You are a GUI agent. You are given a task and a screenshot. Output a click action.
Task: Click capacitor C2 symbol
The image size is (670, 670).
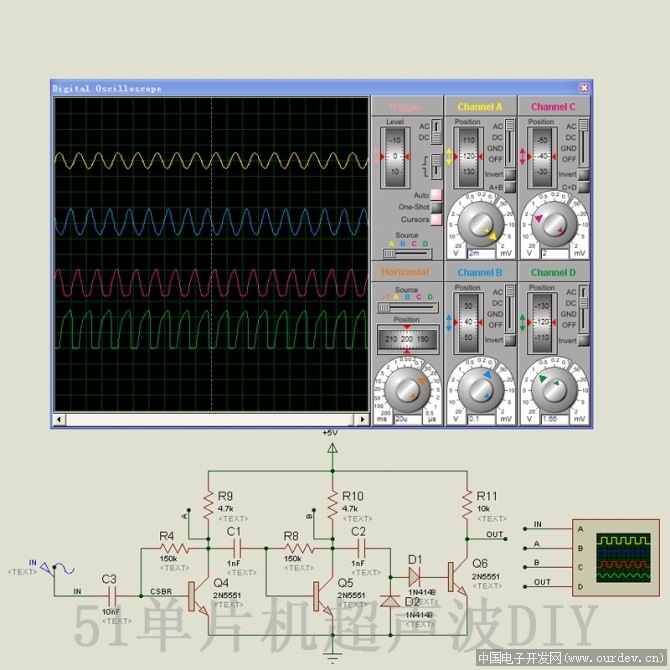361,548
